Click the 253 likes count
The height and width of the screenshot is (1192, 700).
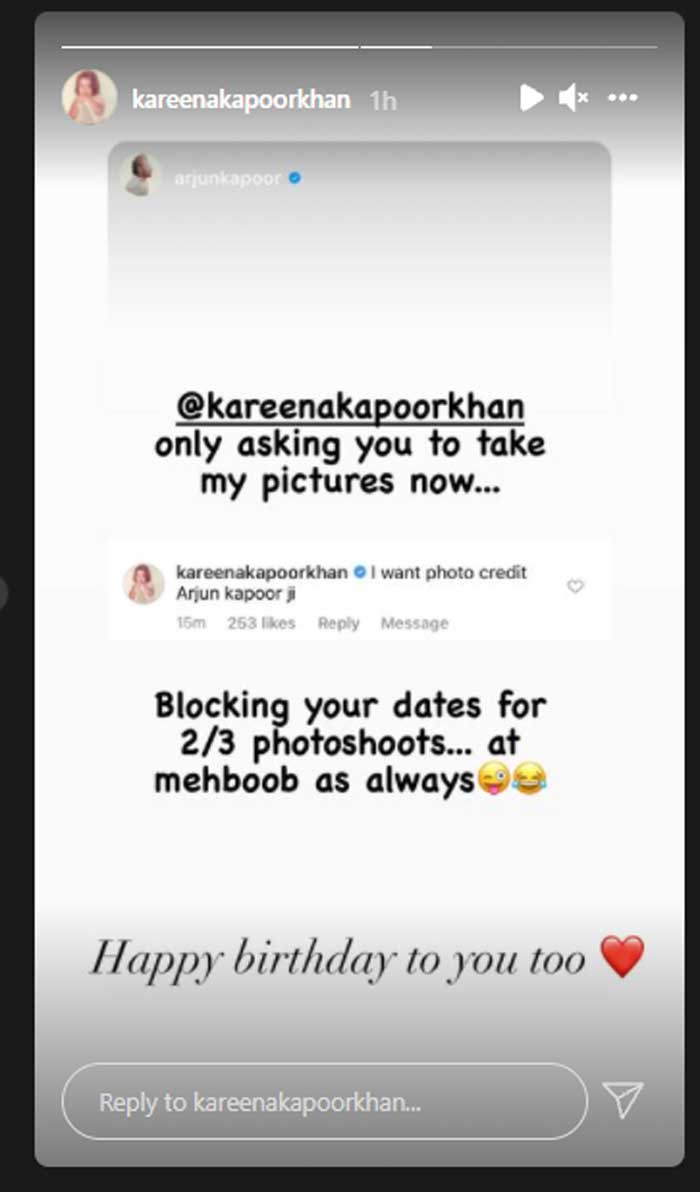click(261, 623)
